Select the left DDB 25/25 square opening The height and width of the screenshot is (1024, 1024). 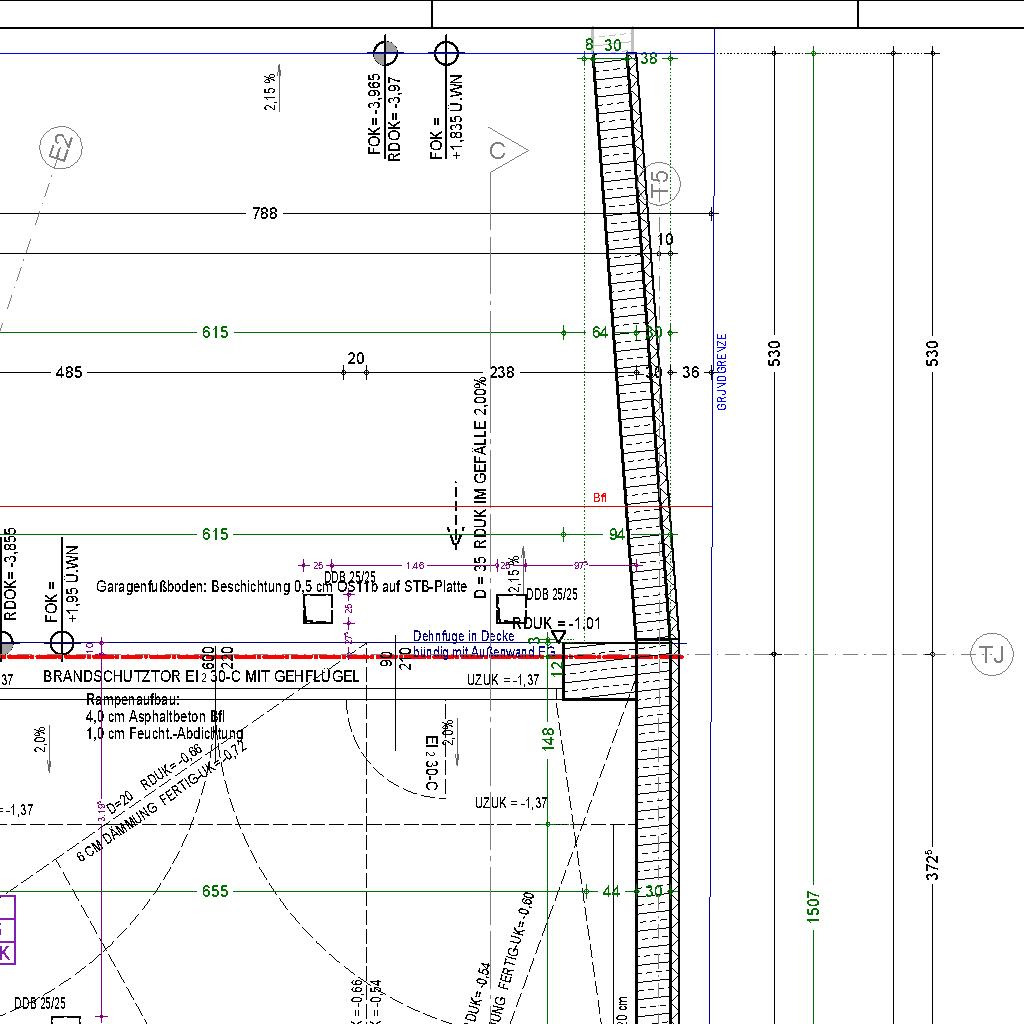point(318,608)
